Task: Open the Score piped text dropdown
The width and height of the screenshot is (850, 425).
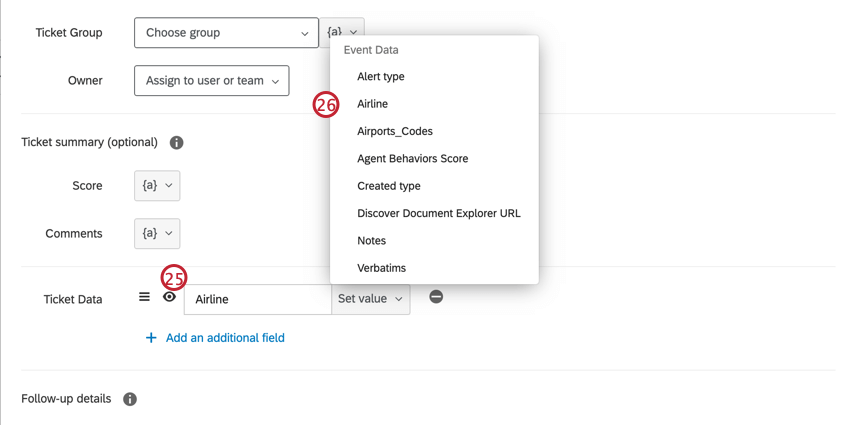Action: point(157,186)
